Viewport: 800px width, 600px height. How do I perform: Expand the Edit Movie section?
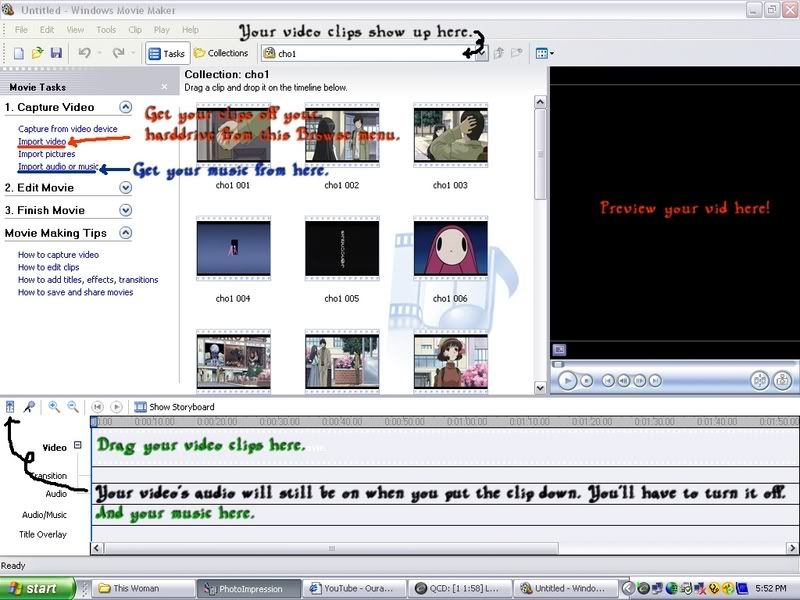[126, 188]
